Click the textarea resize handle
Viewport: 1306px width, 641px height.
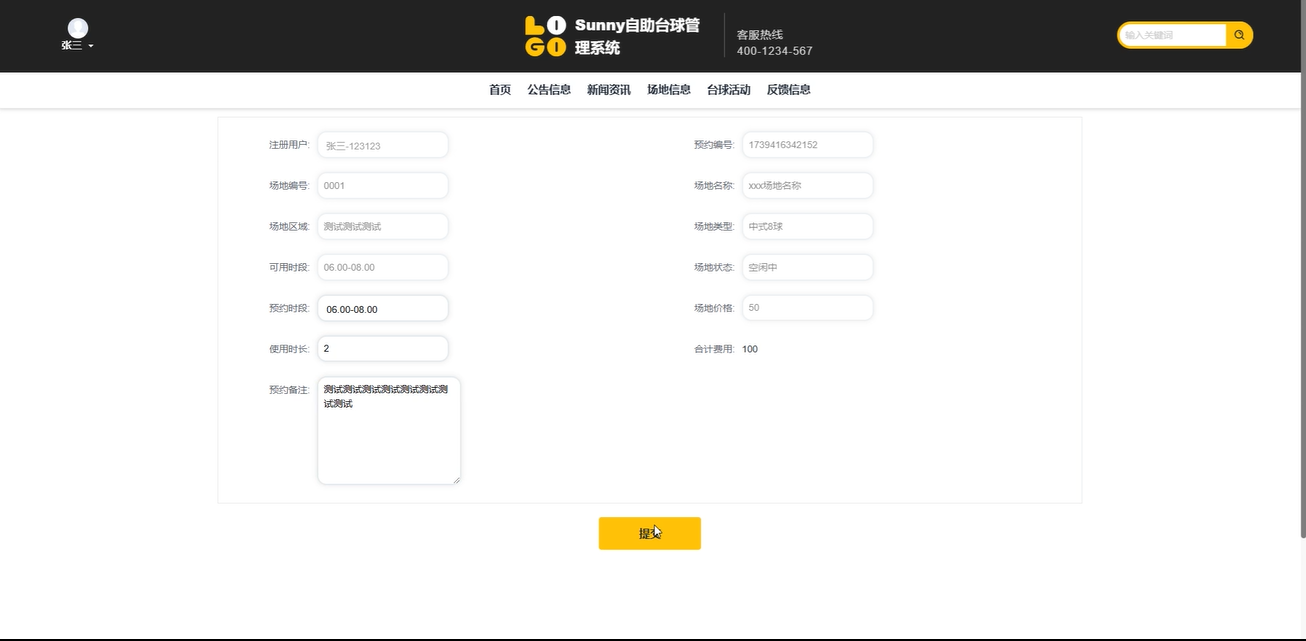pyautogui.click(x=456, y=480)
